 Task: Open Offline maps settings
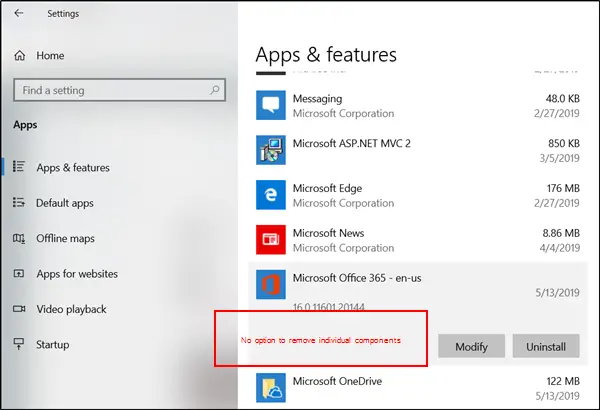(65, 238)
